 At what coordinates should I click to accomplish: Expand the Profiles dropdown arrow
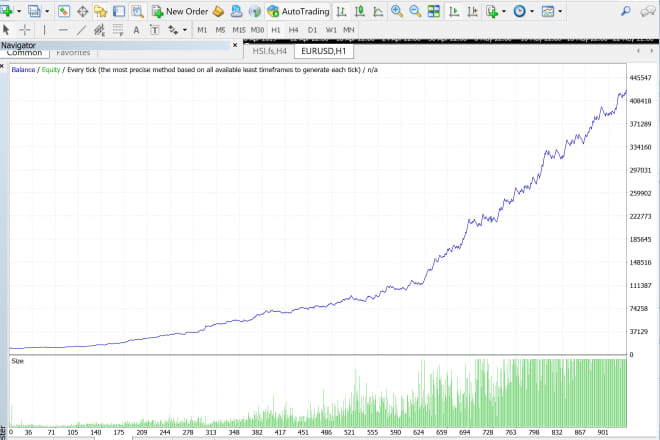47,11
